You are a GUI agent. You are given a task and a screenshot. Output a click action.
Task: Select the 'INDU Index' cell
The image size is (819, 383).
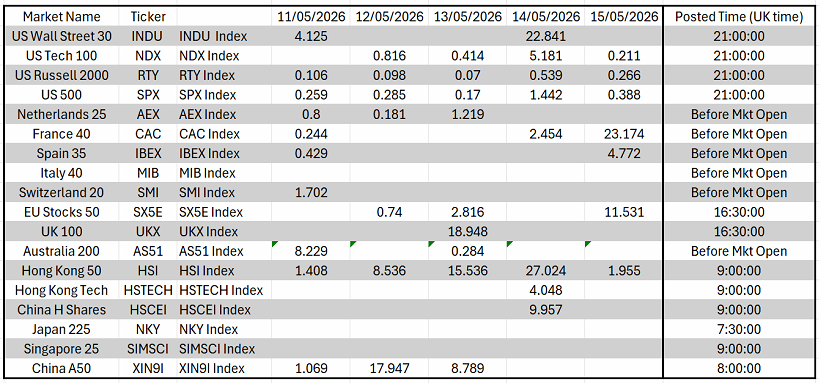pyautogui.click(x=224, y=37)
